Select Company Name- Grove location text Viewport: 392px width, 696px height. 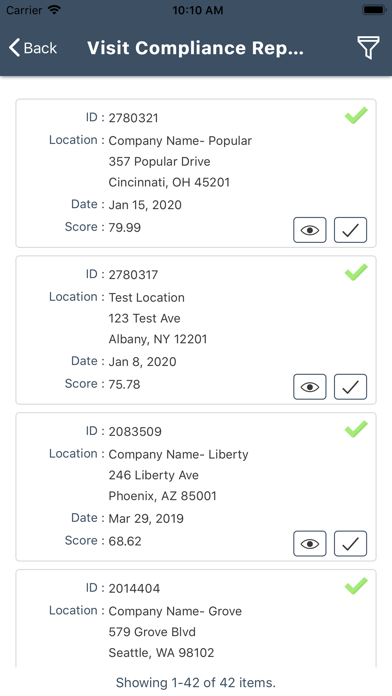click(175, 611)
